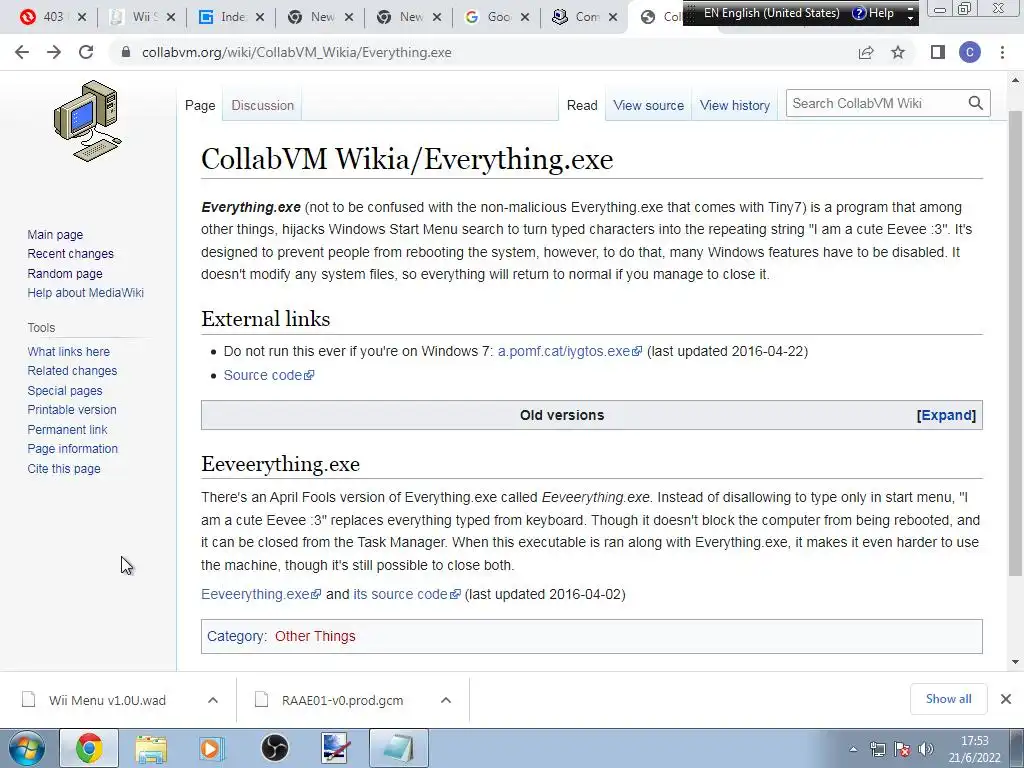Viewport: 1024px width, 768px height.
Task: Open the View history tab
Action: 735,105
